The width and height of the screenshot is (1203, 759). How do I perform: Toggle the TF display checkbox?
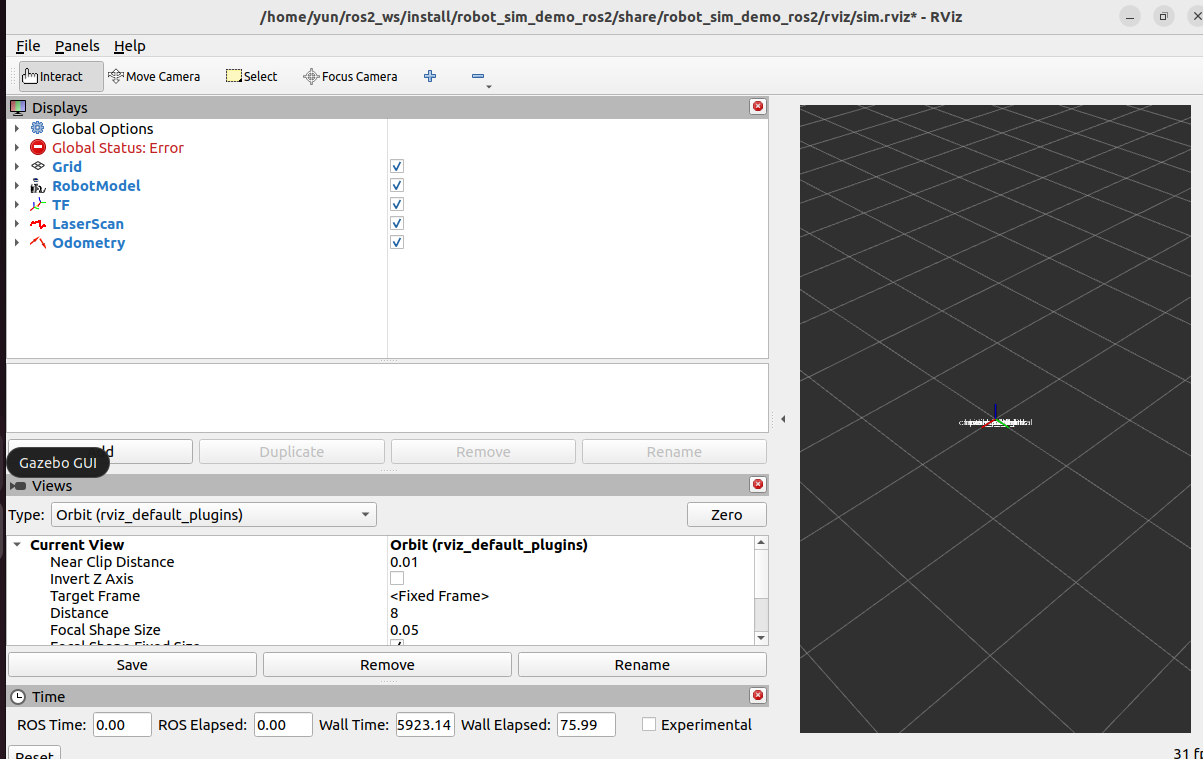pyautogui.click(x=397, y=204)
